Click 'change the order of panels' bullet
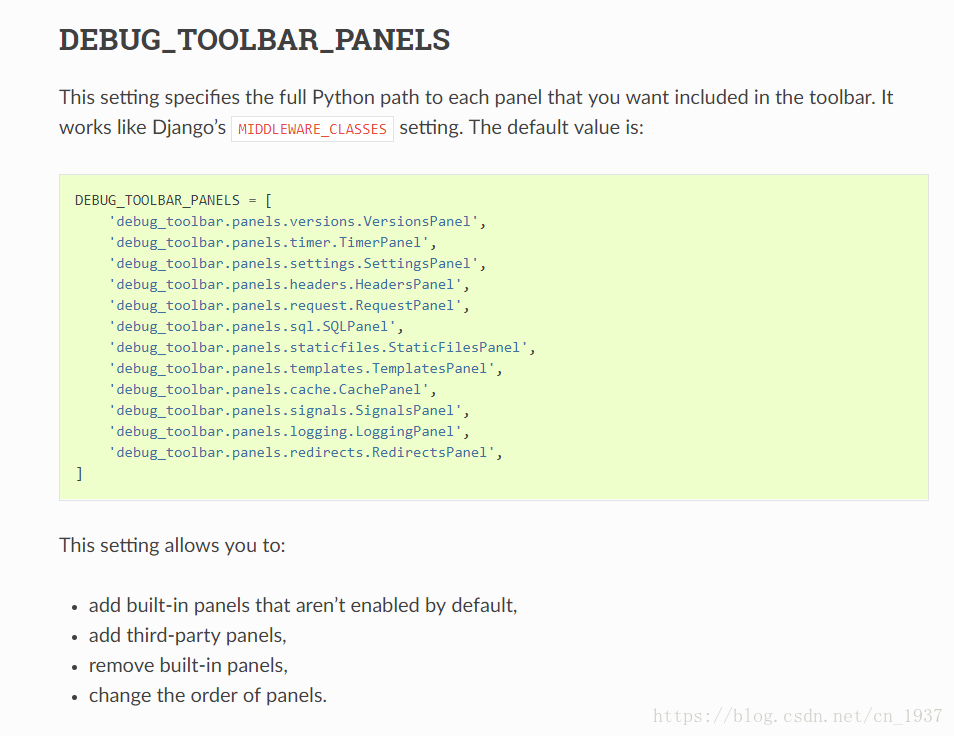Viewport: 954px width, 736px height. 207,695
